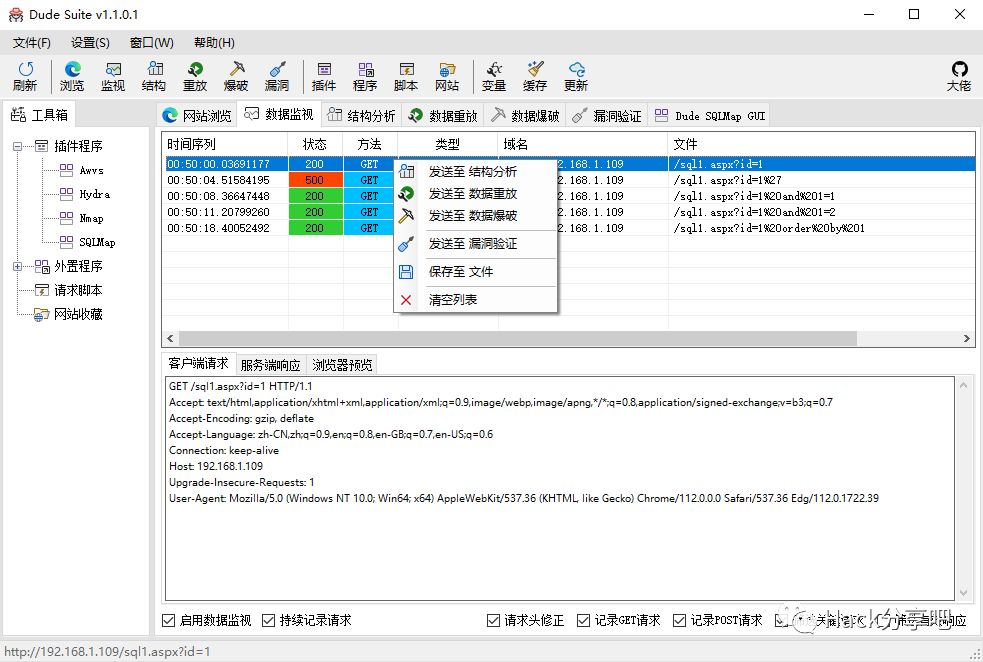The width and height of the screenshot is (983, 662).
Task: Choose 保存至 文件 in context menu
Action: tap(476, 272)
